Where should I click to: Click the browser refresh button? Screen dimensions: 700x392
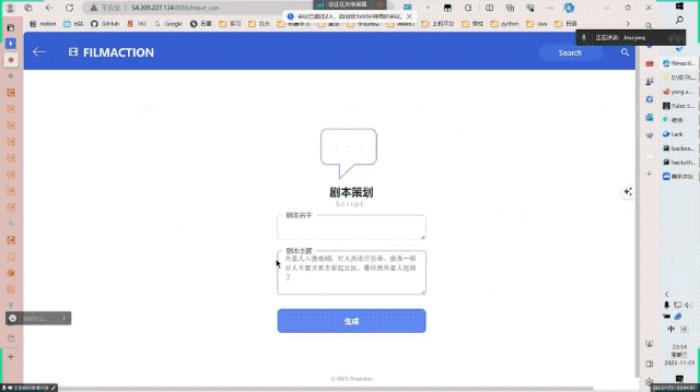coord(69,8)
